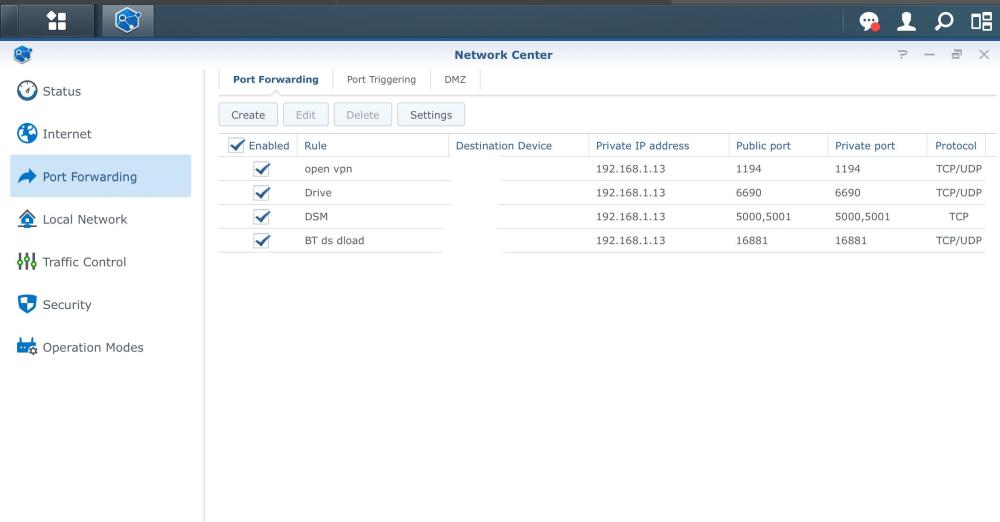This screenshot has width=1000, height=522.
Task: Disable the DSM rule checkbox
Action: pos(262,217)
